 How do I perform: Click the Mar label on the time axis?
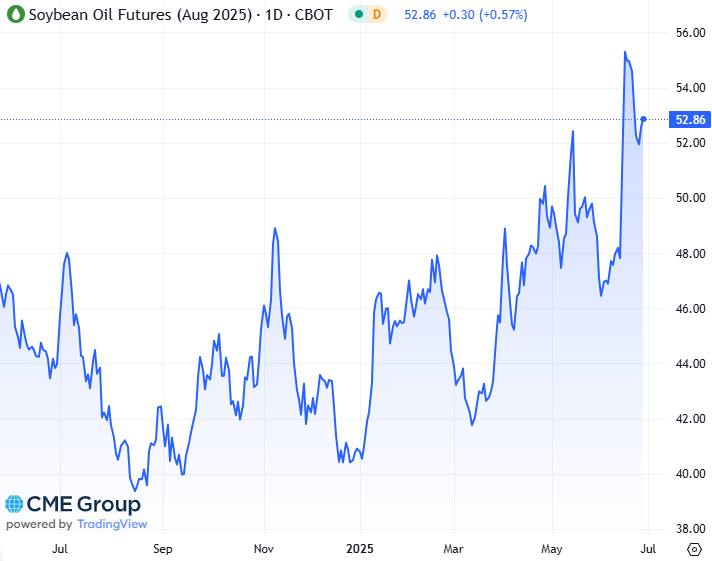click(453, 549)
